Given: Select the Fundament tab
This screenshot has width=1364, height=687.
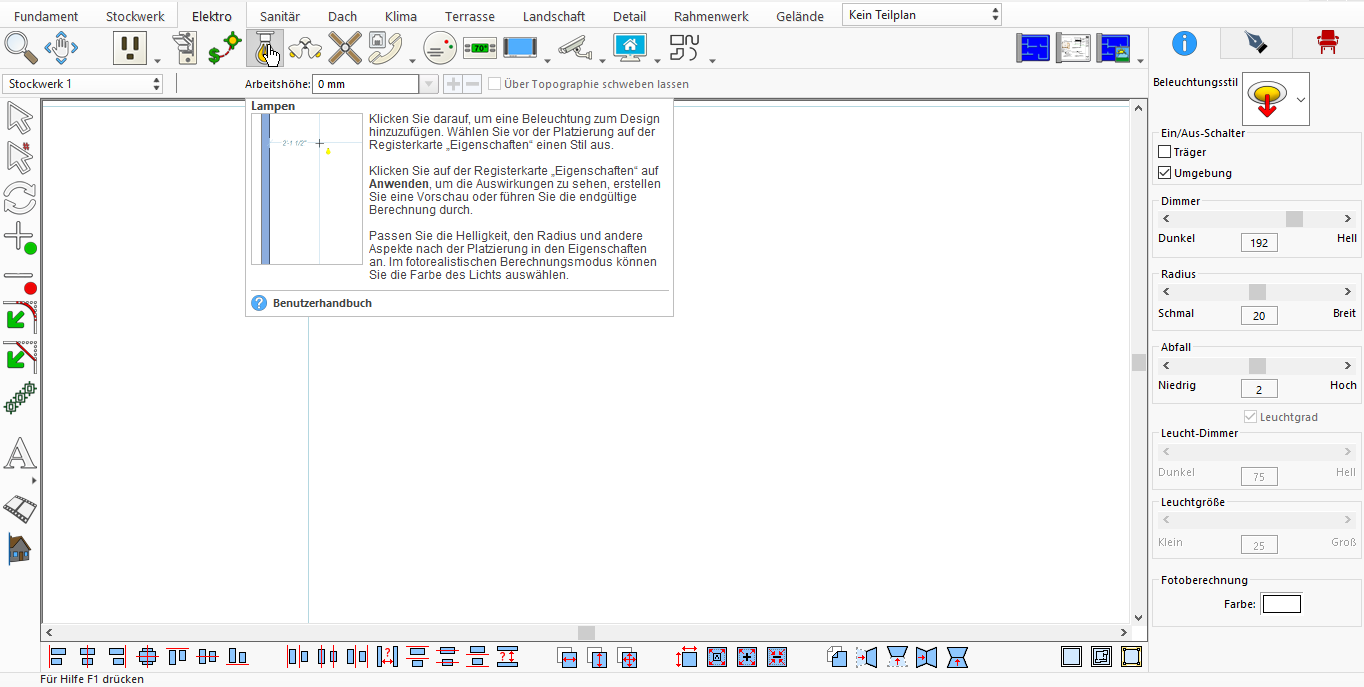Looking at the screenshot, I should coord(46,16).
